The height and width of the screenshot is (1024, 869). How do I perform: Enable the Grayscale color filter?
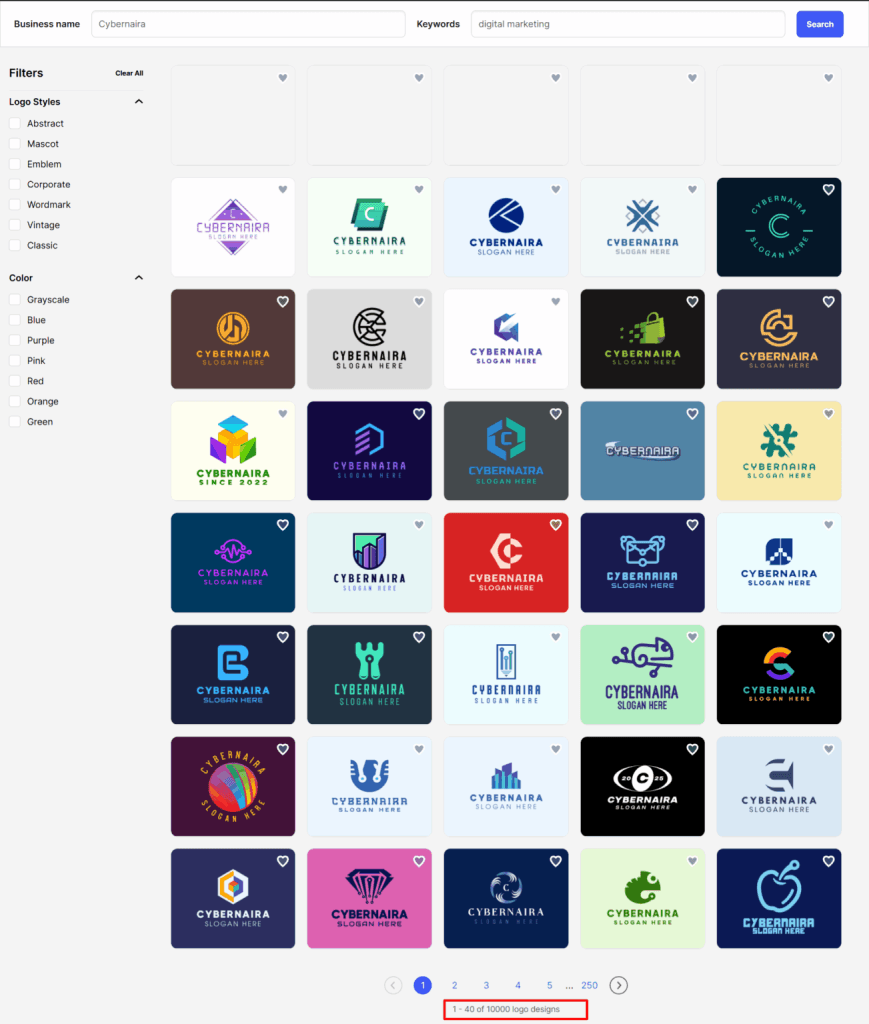[x=14, y=299]
